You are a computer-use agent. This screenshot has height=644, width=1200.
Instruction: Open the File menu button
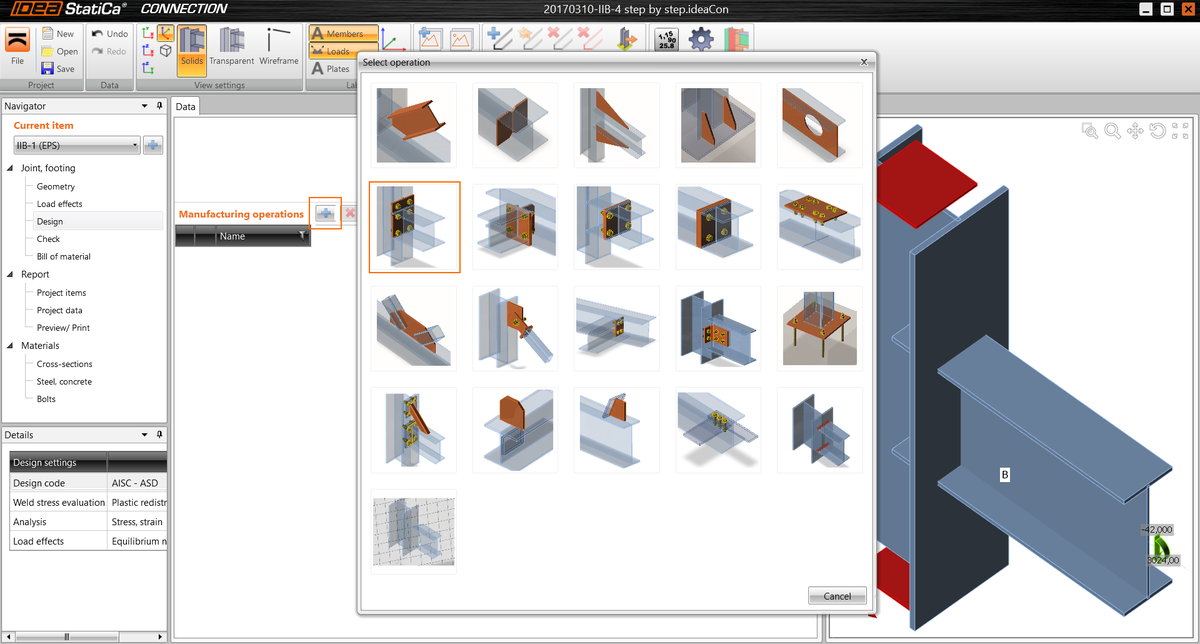(x=17, y=48)
